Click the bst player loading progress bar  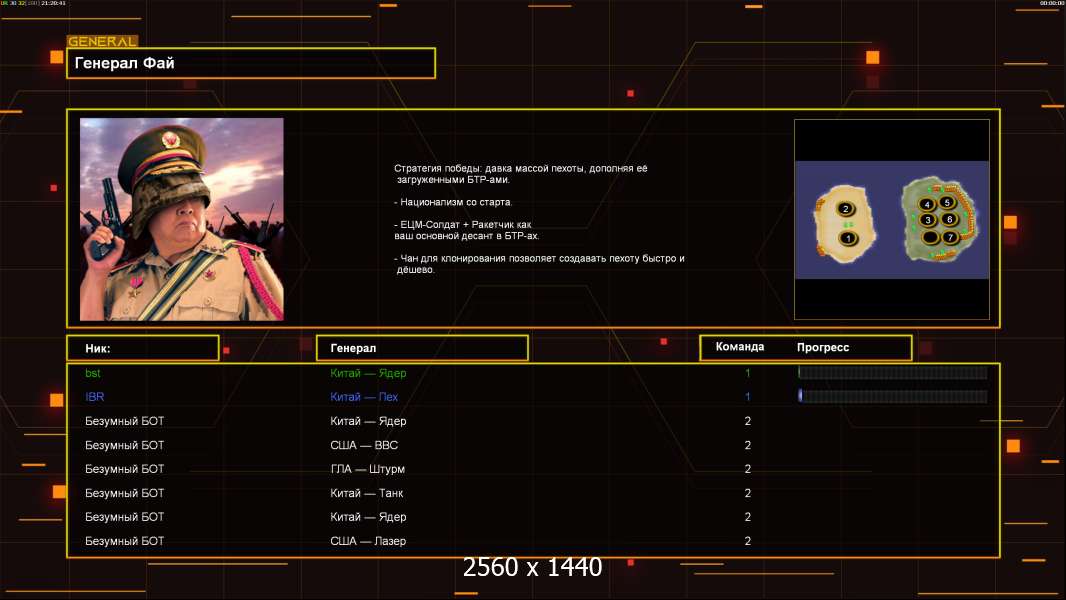pyautogui.click(x=892, y=373)
